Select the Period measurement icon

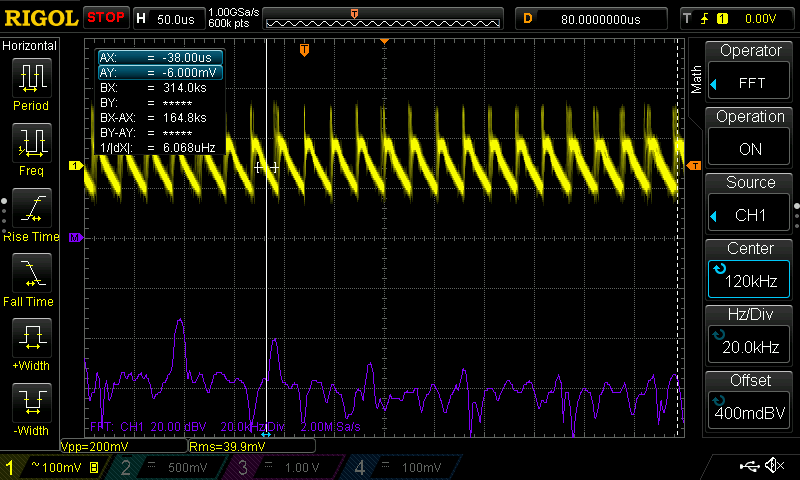[32, 78]
